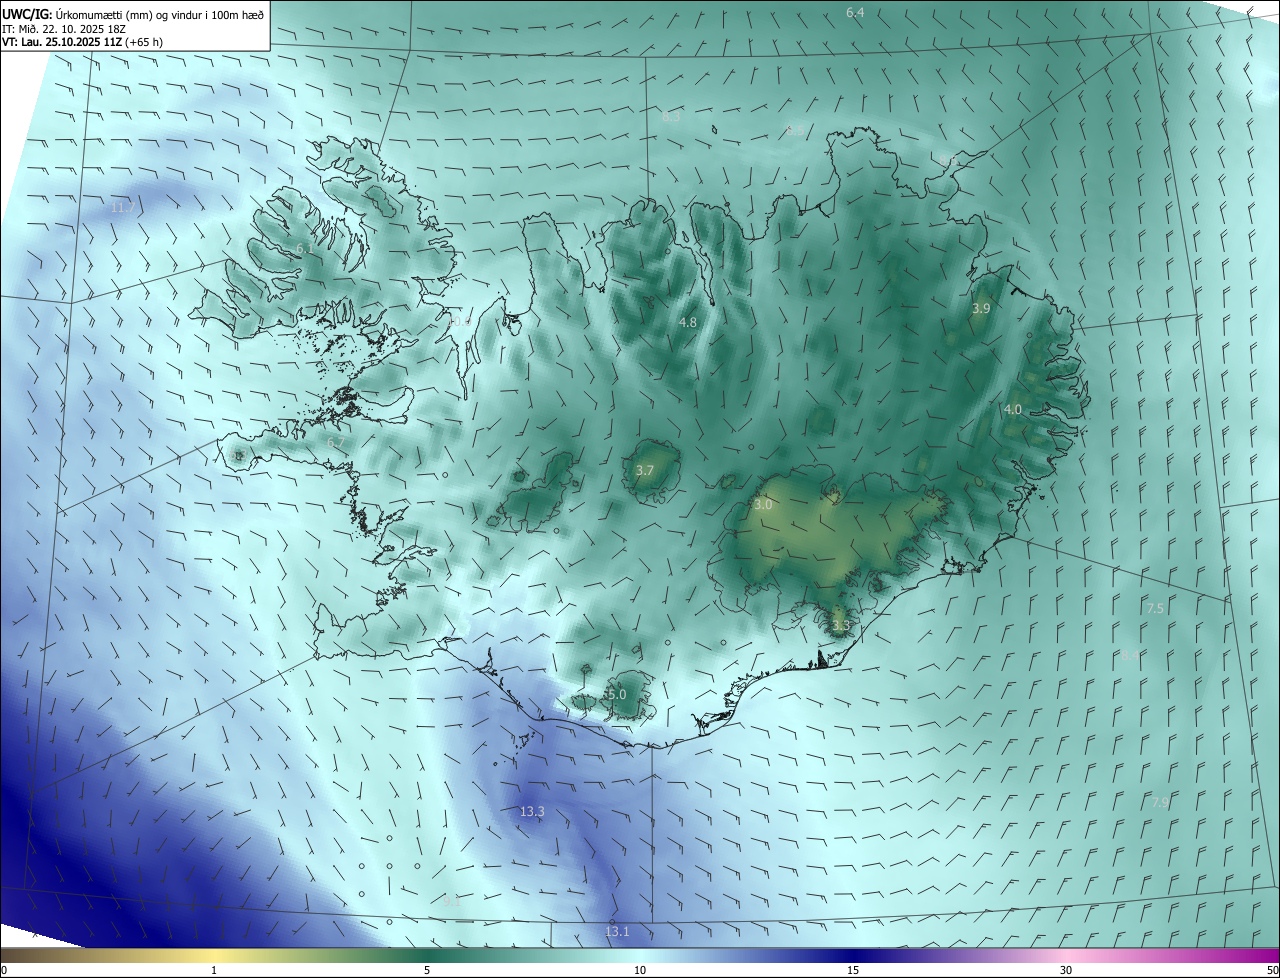Select the legend tick label 5
The width and height of the screenshot is (1280, 978).
[427, 970]
